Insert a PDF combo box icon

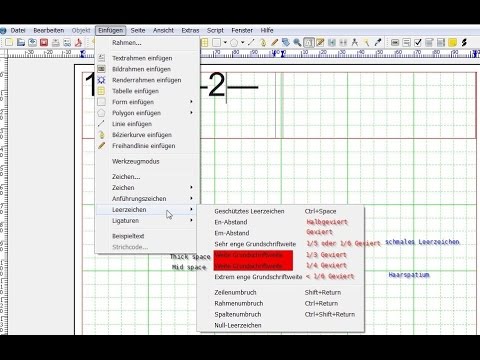429,42
